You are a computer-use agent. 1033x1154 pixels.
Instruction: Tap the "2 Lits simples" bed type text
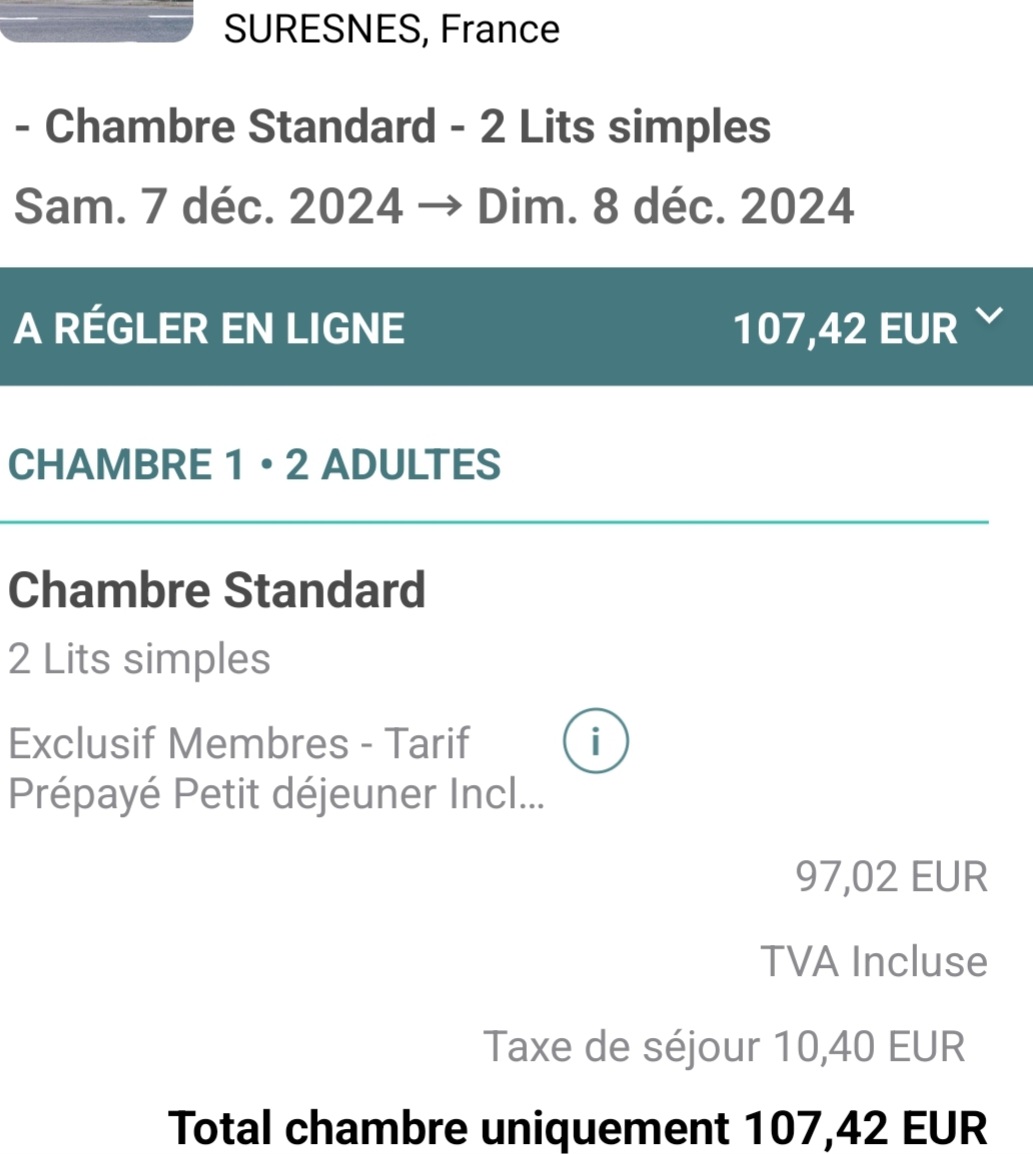[139, 659]
